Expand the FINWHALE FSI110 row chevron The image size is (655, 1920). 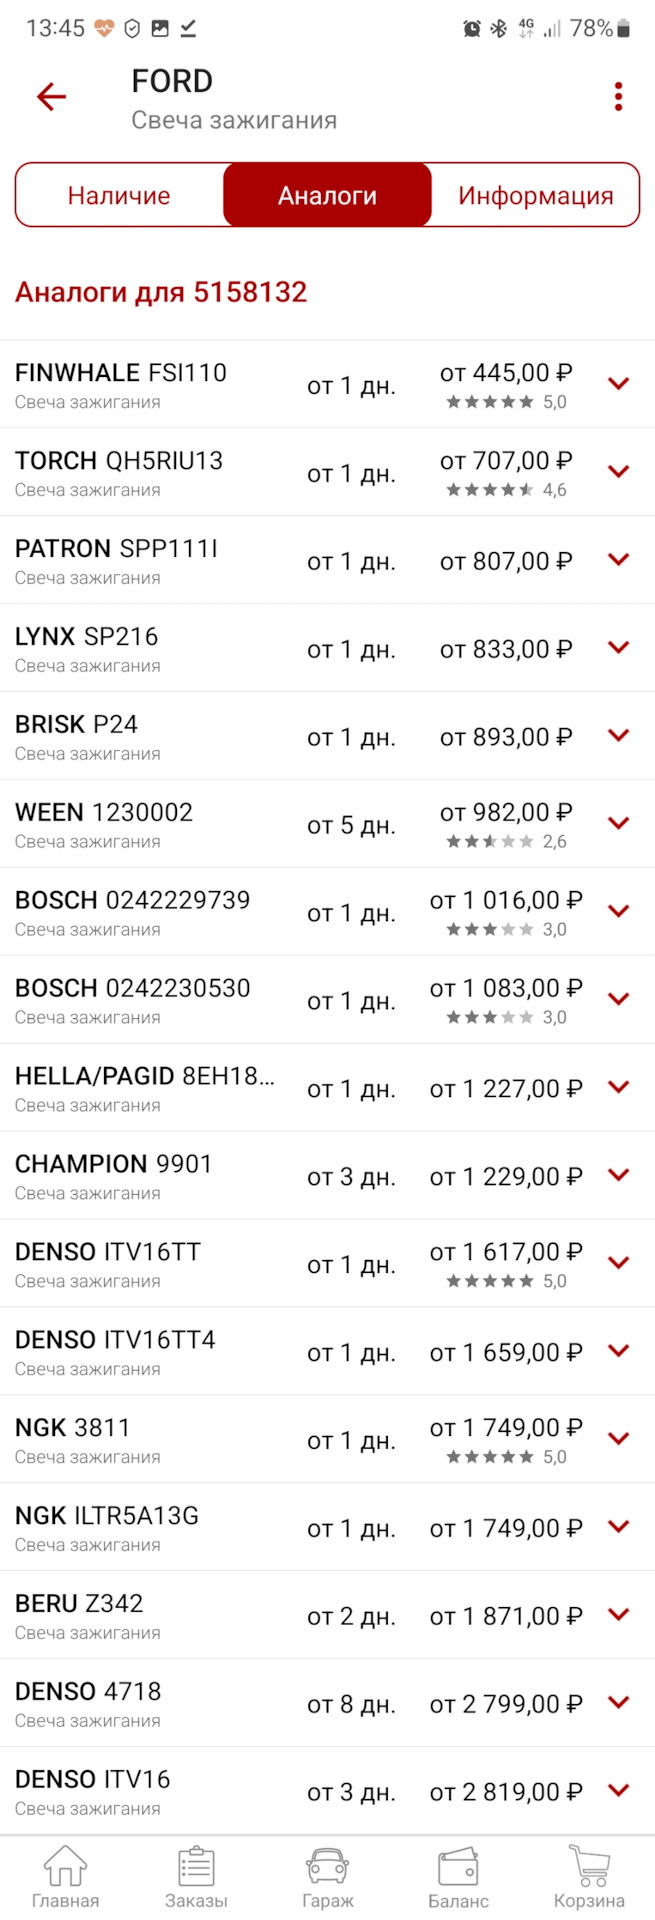coord(619,384)
